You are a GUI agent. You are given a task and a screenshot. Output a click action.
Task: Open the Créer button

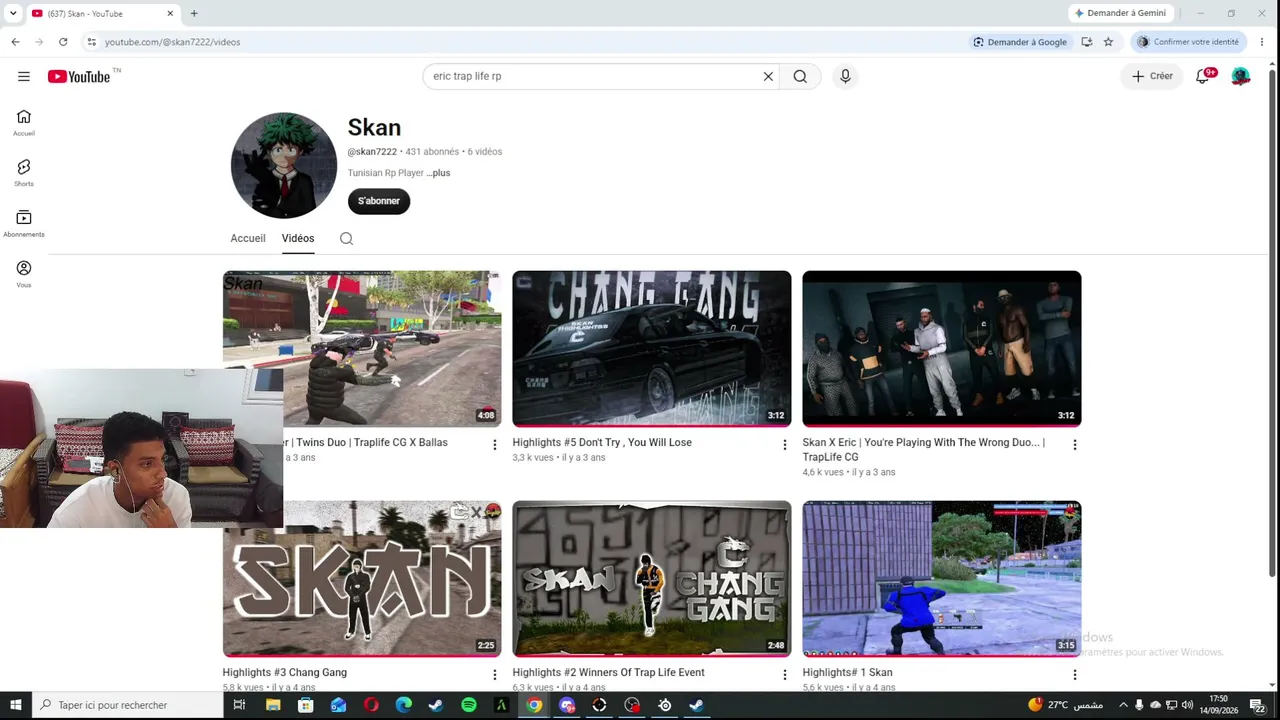coord(1152,76)
